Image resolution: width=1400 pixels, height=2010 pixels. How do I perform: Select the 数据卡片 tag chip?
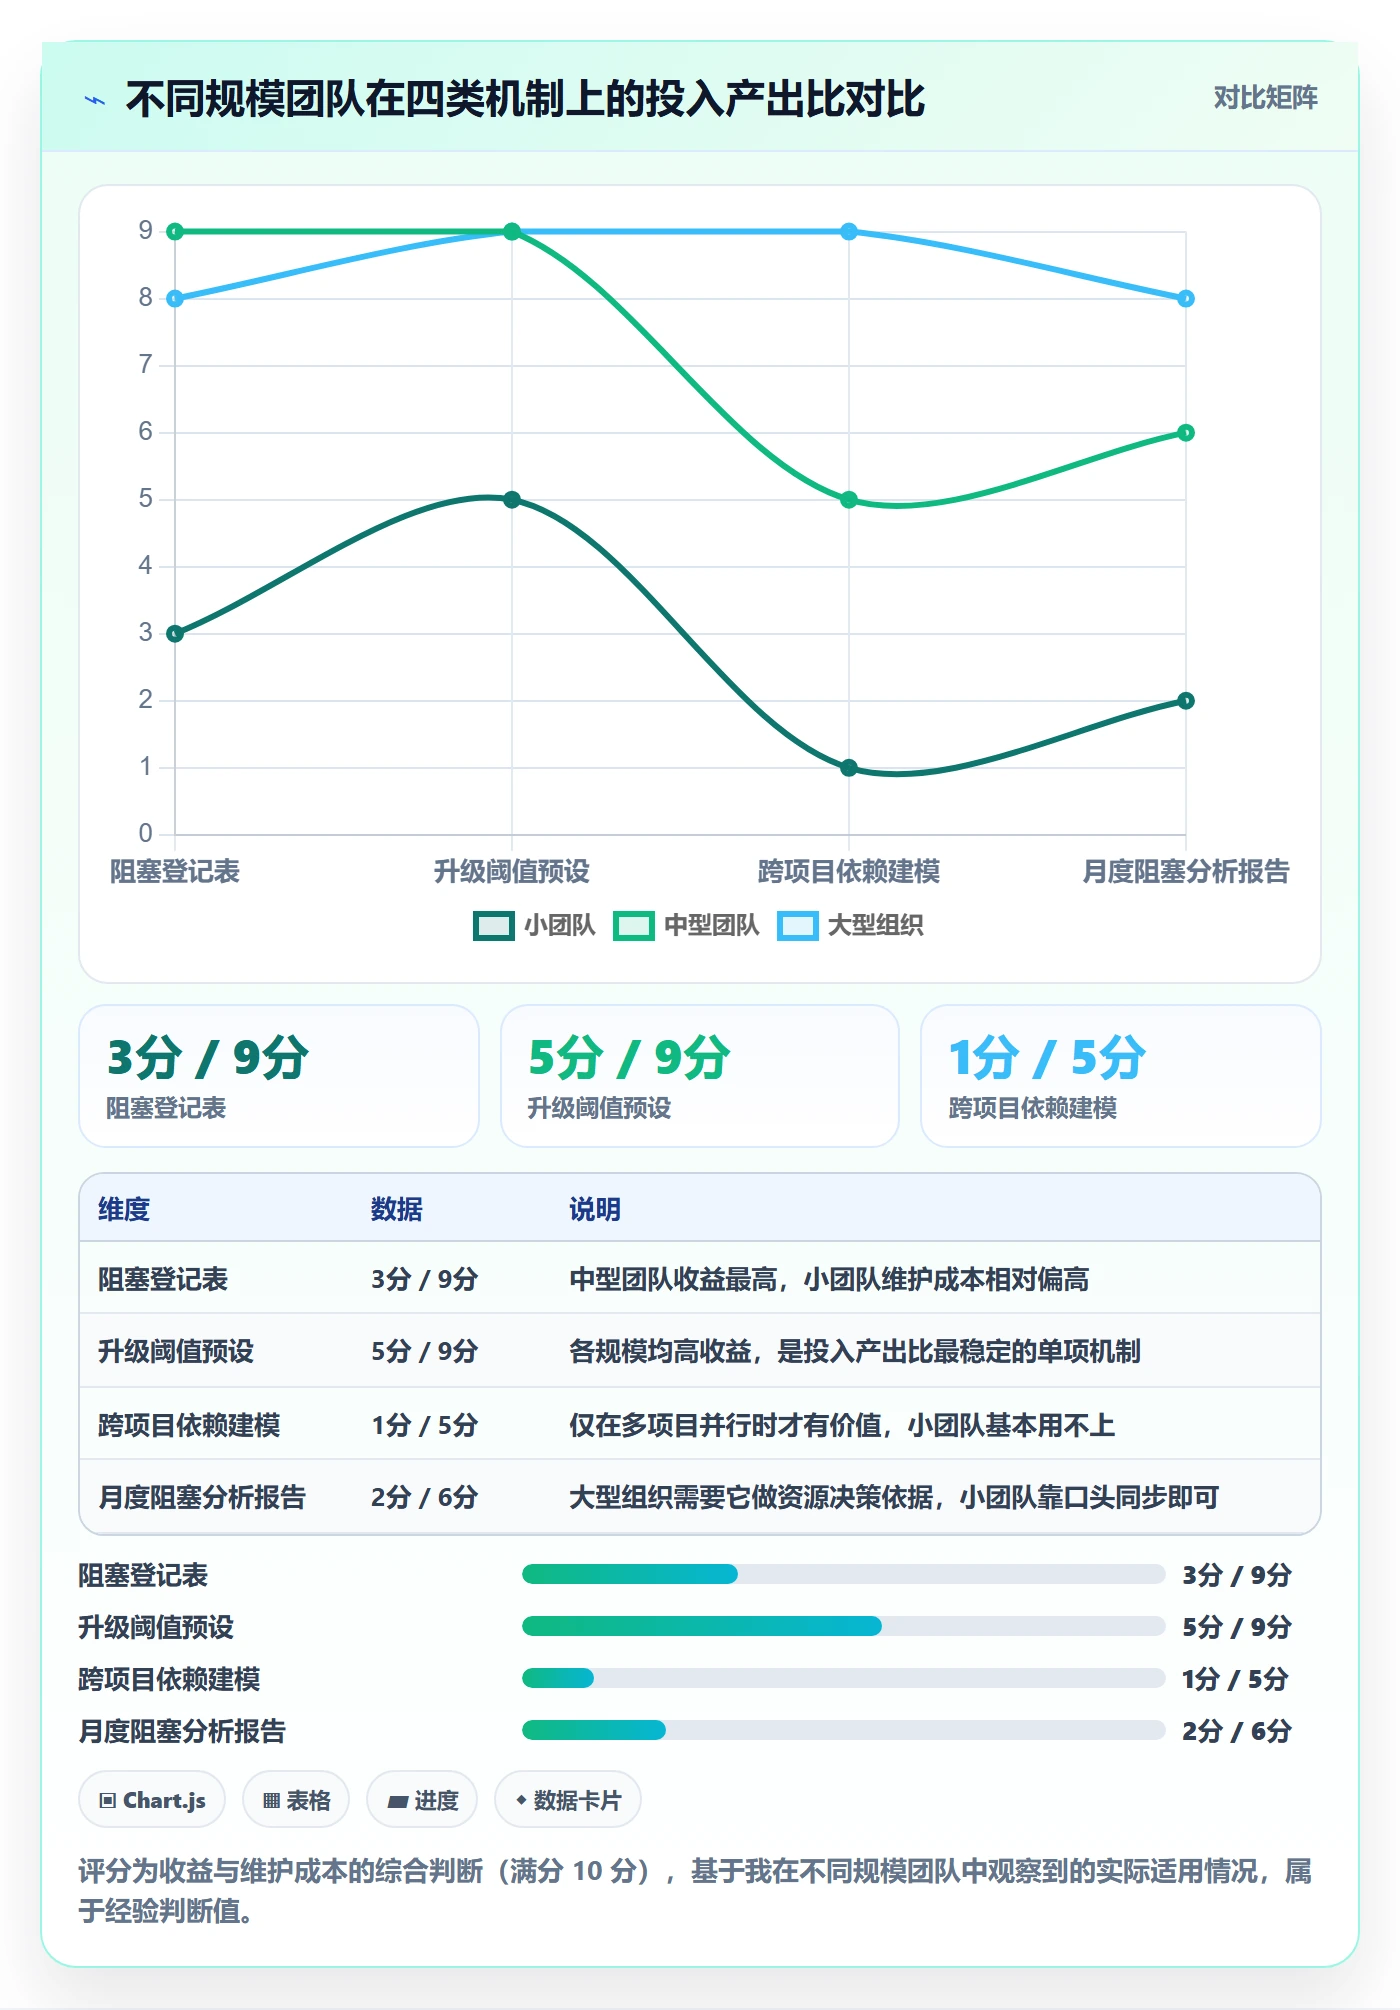pos(568,1800)
